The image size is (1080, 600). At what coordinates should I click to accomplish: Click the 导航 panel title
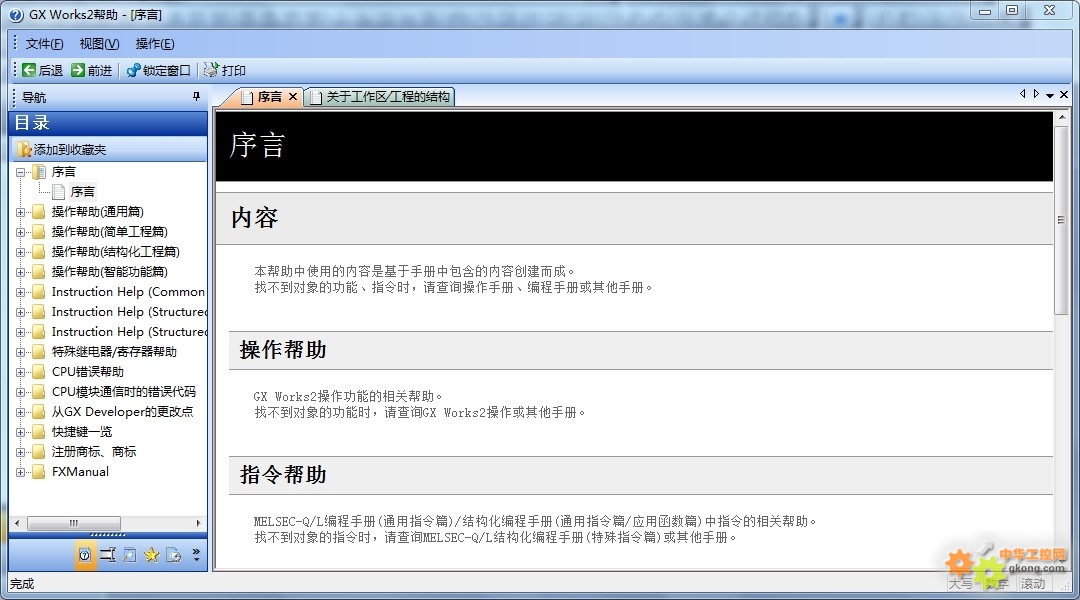34,98
